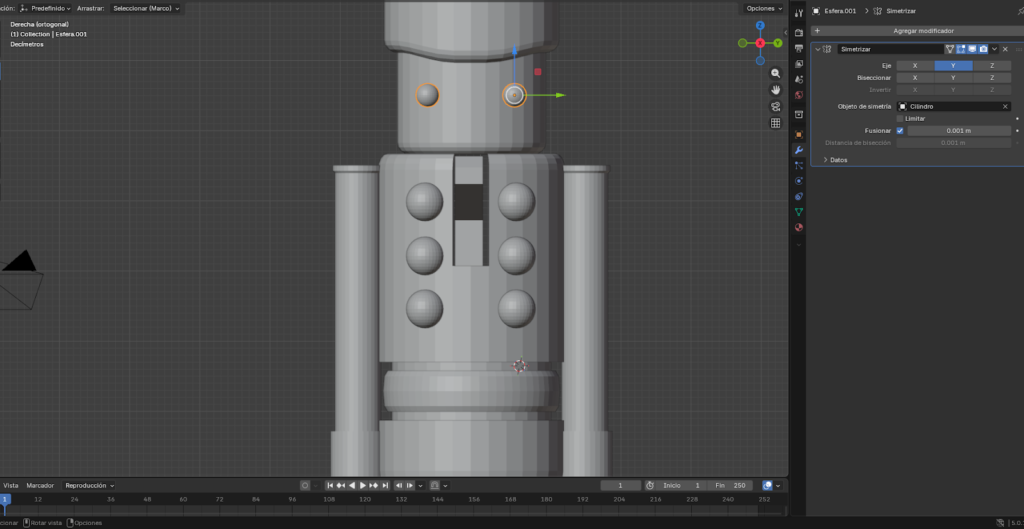Expand the Datos section

[x=836, y=159]
